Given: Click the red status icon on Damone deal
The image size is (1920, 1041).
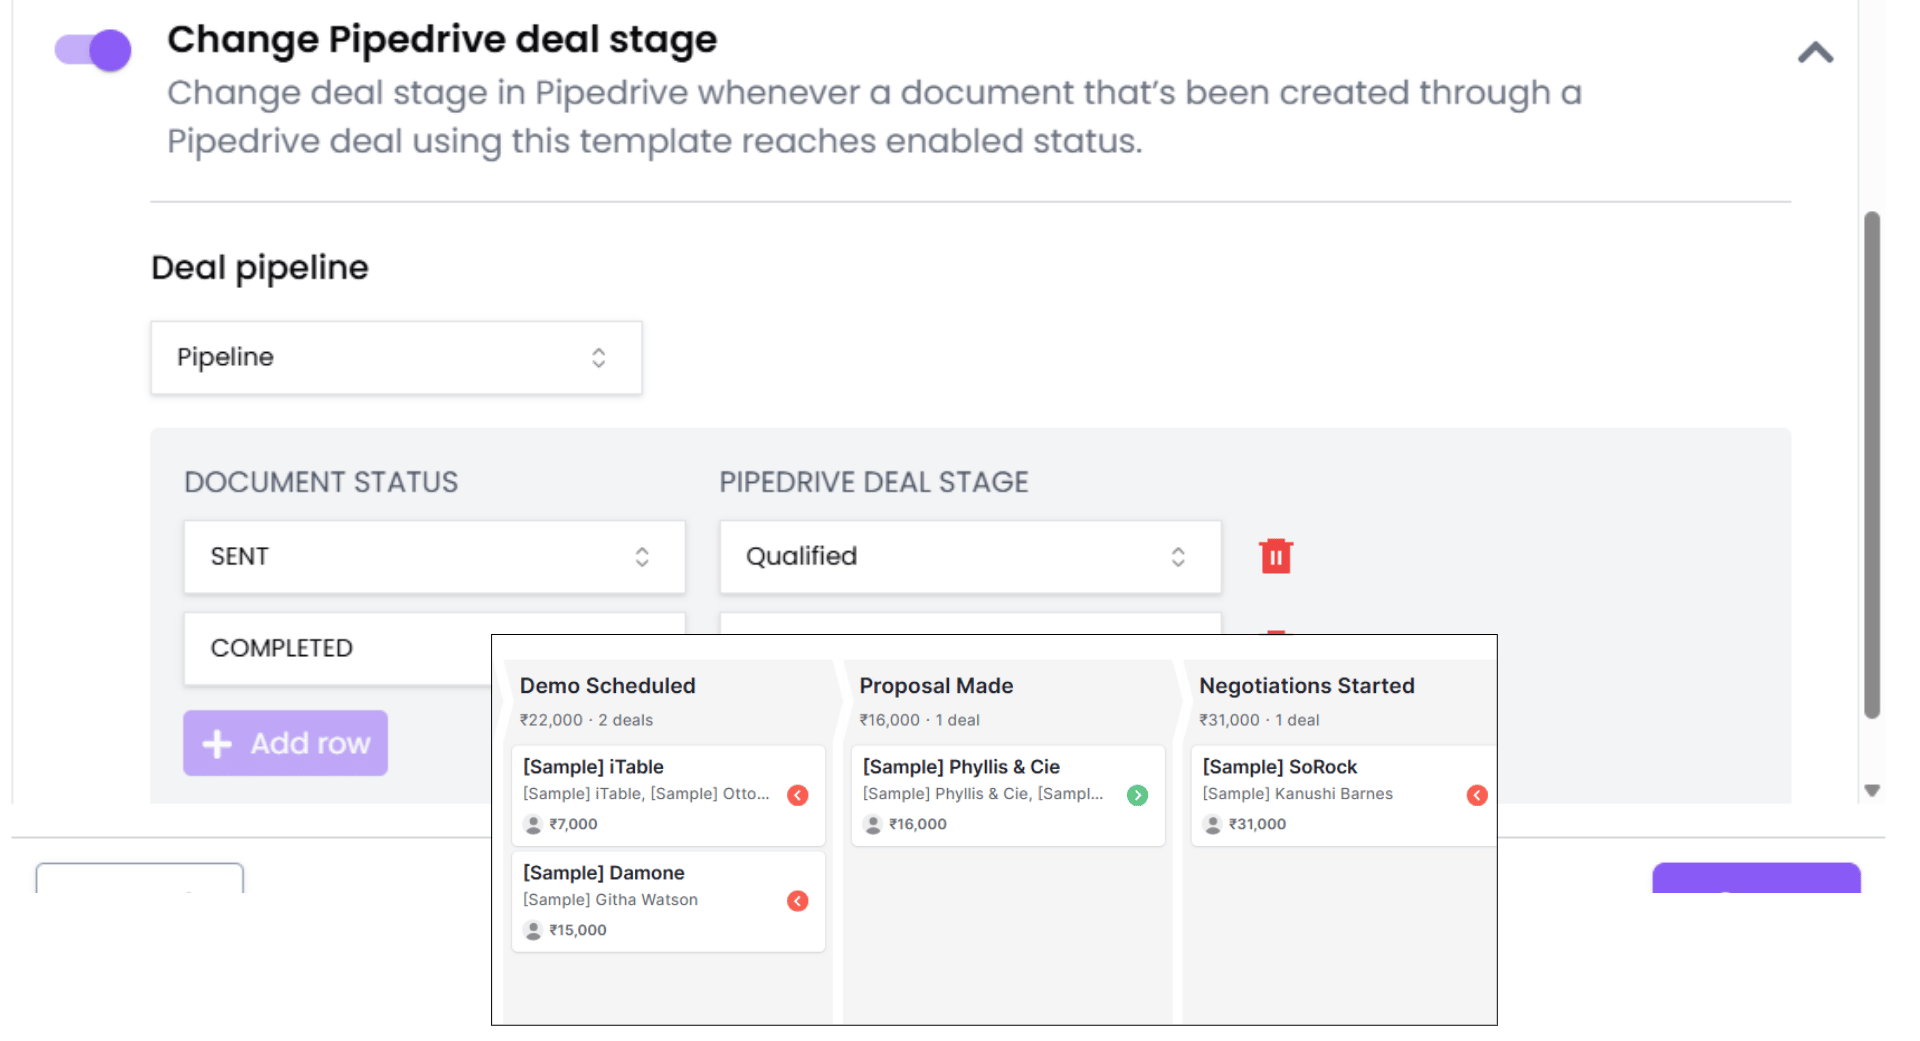Looking at the screenshot, I should 797,901.
